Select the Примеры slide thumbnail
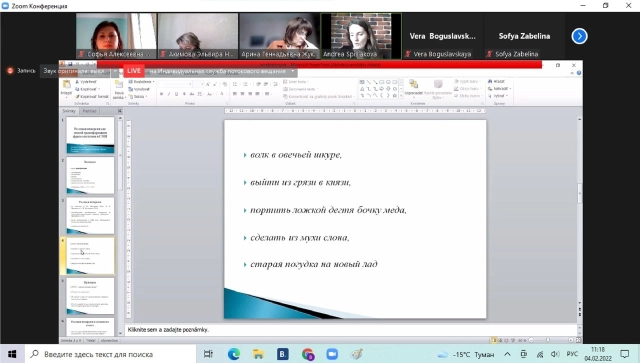Viewport: 640px width, 363px height. [90, 296]
